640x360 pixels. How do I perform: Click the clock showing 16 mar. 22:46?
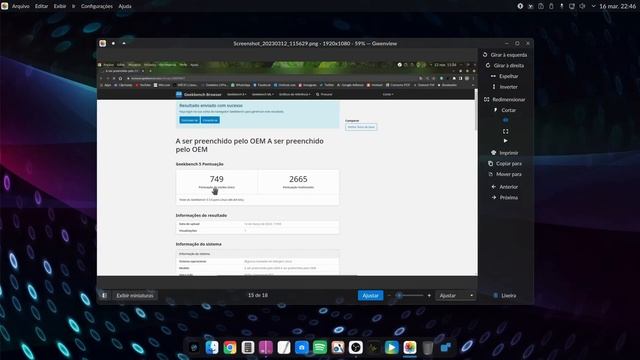click(617, 6)
